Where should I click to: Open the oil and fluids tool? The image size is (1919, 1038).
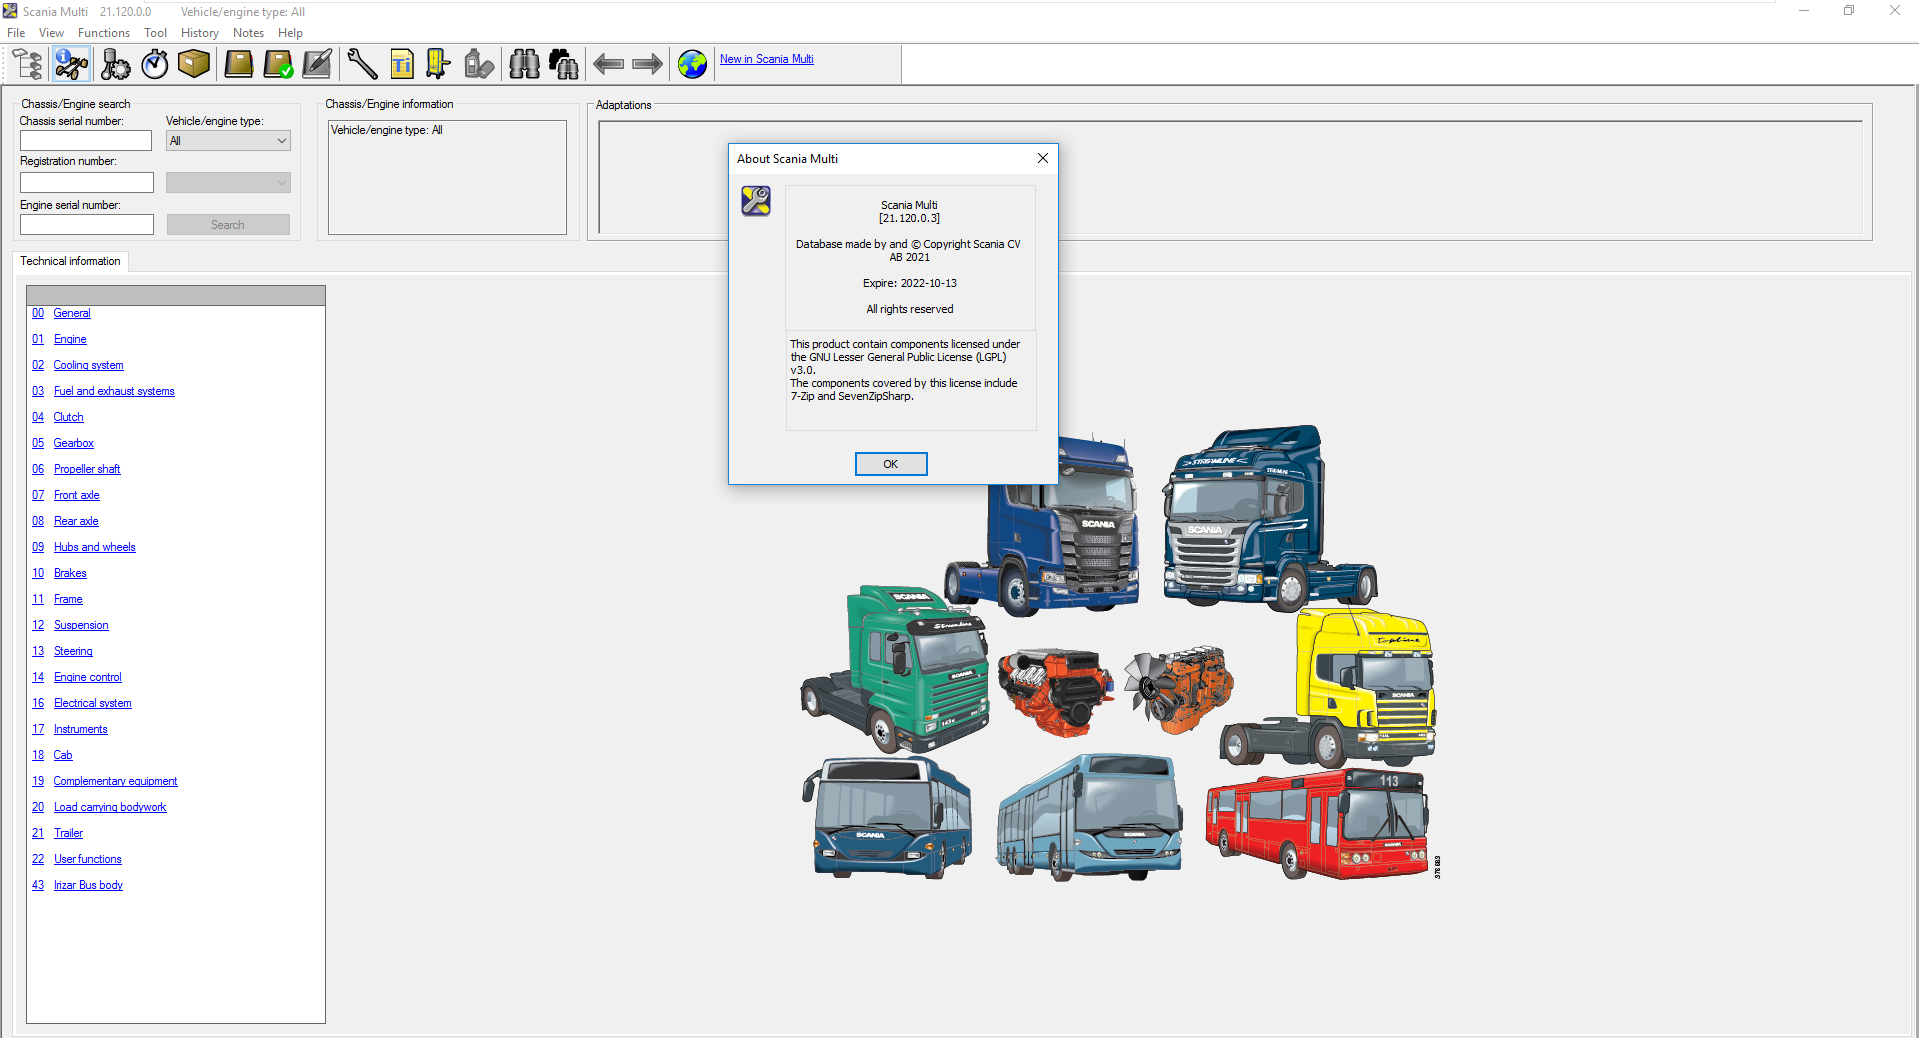(x=478, y=63)
